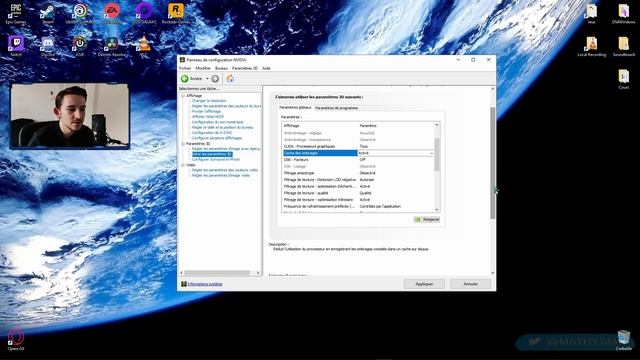Screen dimensions: 640x360
Task: Select Gérer les paramètres 3D task
Action: (x=212, y=154)
